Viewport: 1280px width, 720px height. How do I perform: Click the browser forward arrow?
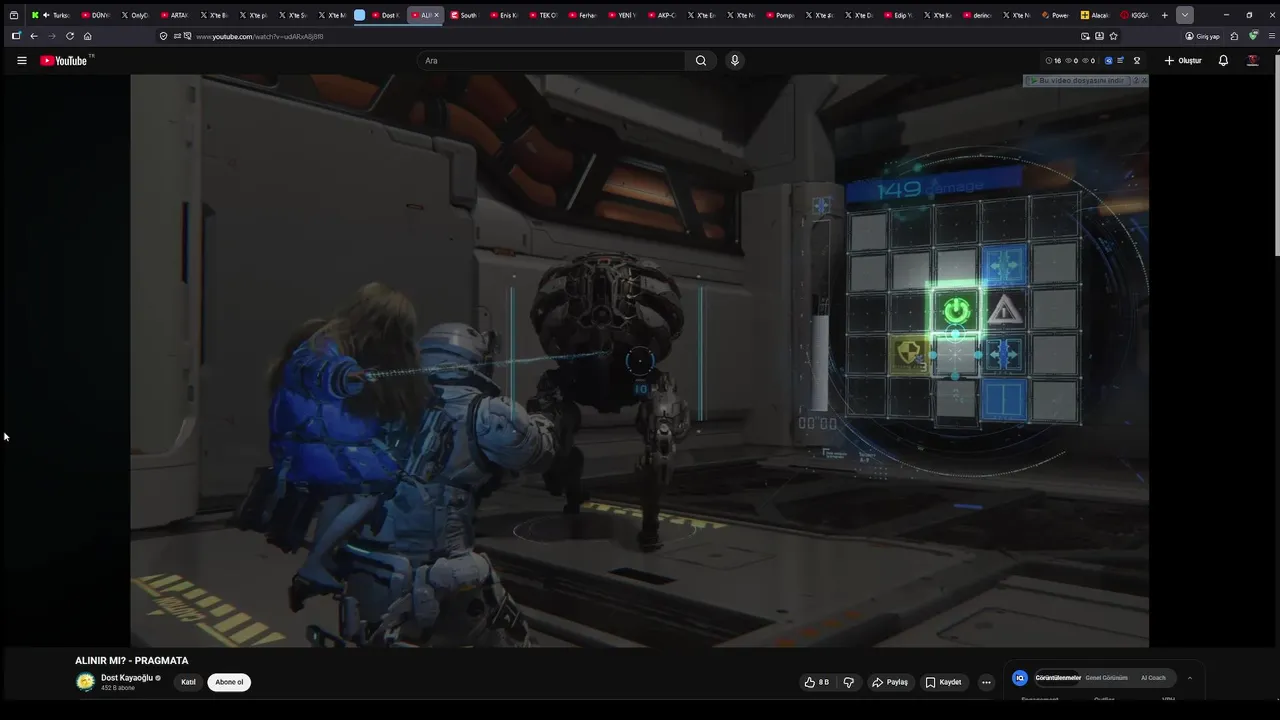click(52, 36)
